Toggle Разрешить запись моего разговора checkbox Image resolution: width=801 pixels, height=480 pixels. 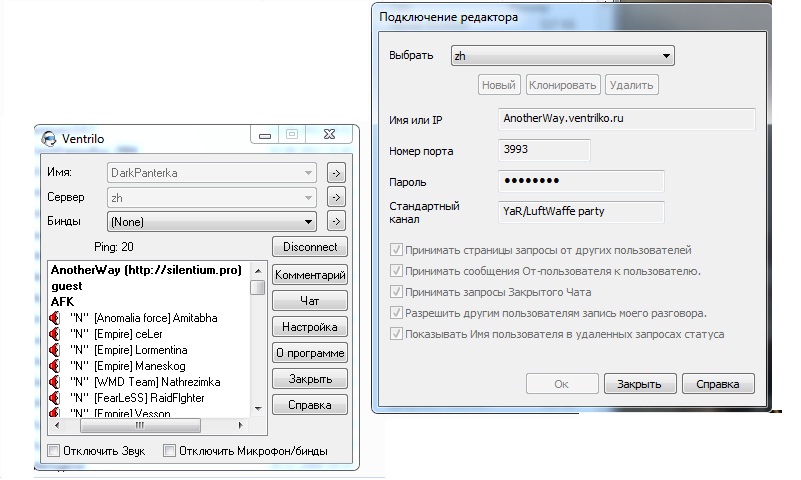[x=396, y=313]
